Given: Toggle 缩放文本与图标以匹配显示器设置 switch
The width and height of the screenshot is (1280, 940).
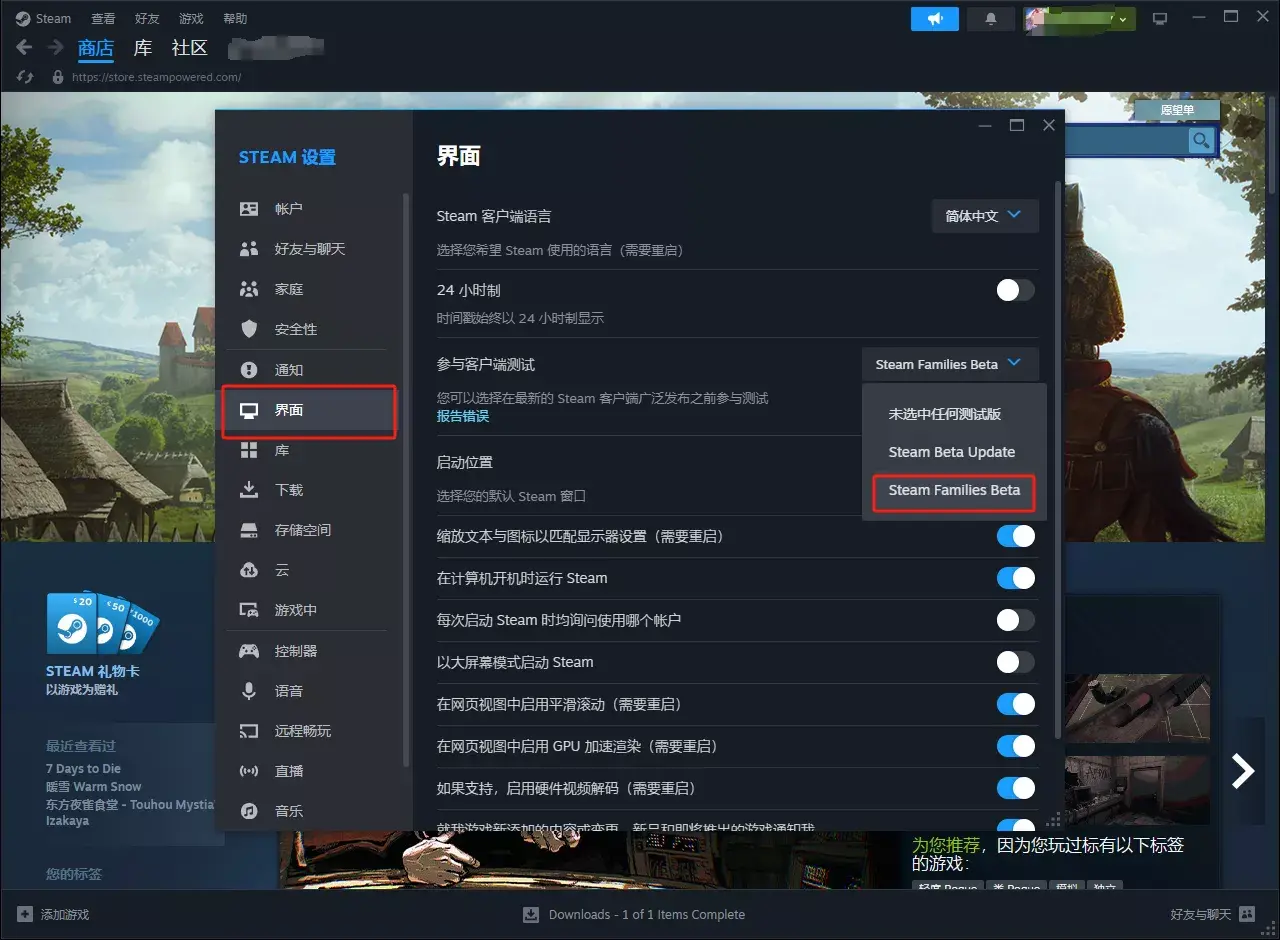Looking at the screenshot, I should click(x=1016, y=536).
